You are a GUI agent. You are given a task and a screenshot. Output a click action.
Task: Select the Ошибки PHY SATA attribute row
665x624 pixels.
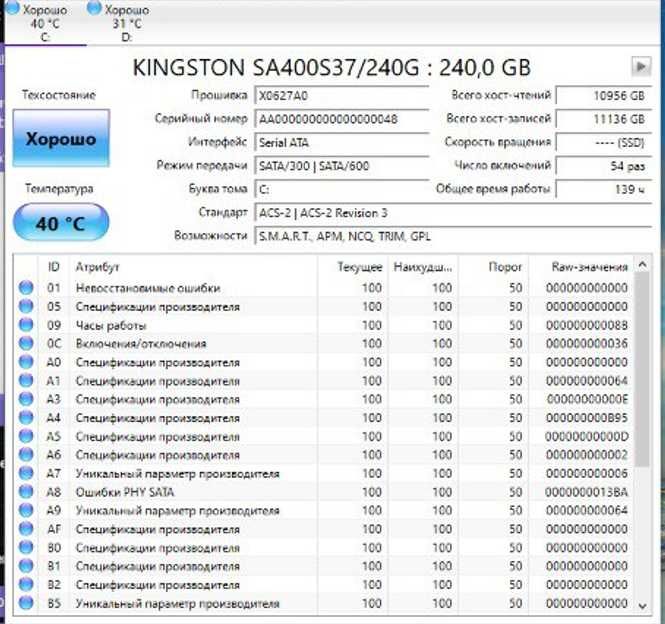[x=324, y=492]
